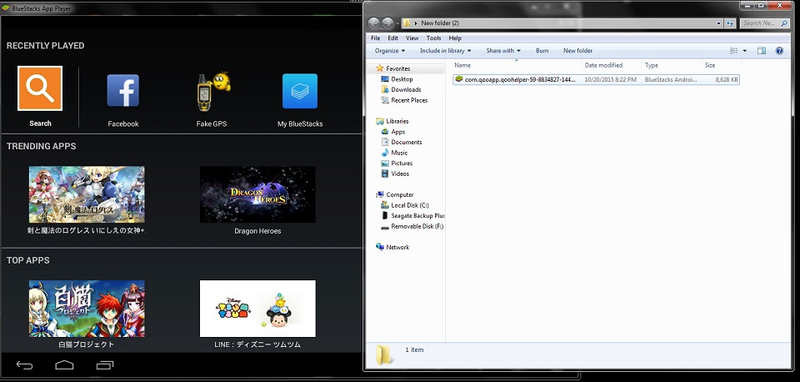Select Libraries in the navigation pane
The width and height of the screenshot is (800, 382).
click(392, 121)
